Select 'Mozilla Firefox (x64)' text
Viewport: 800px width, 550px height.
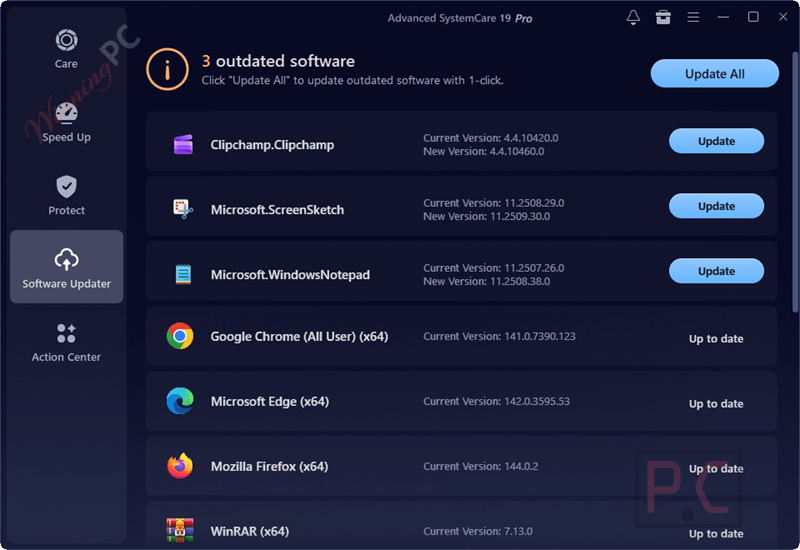tap(269, 466)
